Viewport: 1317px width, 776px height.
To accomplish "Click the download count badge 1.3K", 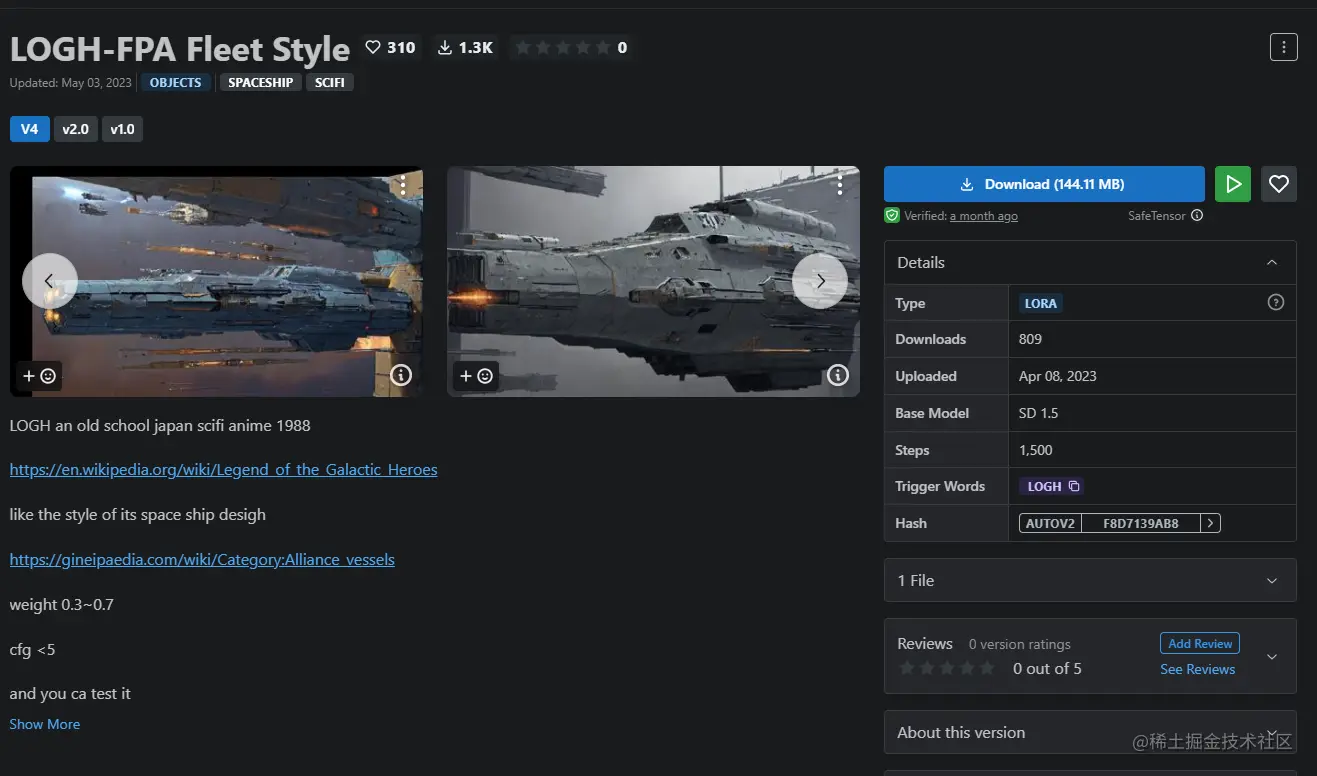I will 466,47.
